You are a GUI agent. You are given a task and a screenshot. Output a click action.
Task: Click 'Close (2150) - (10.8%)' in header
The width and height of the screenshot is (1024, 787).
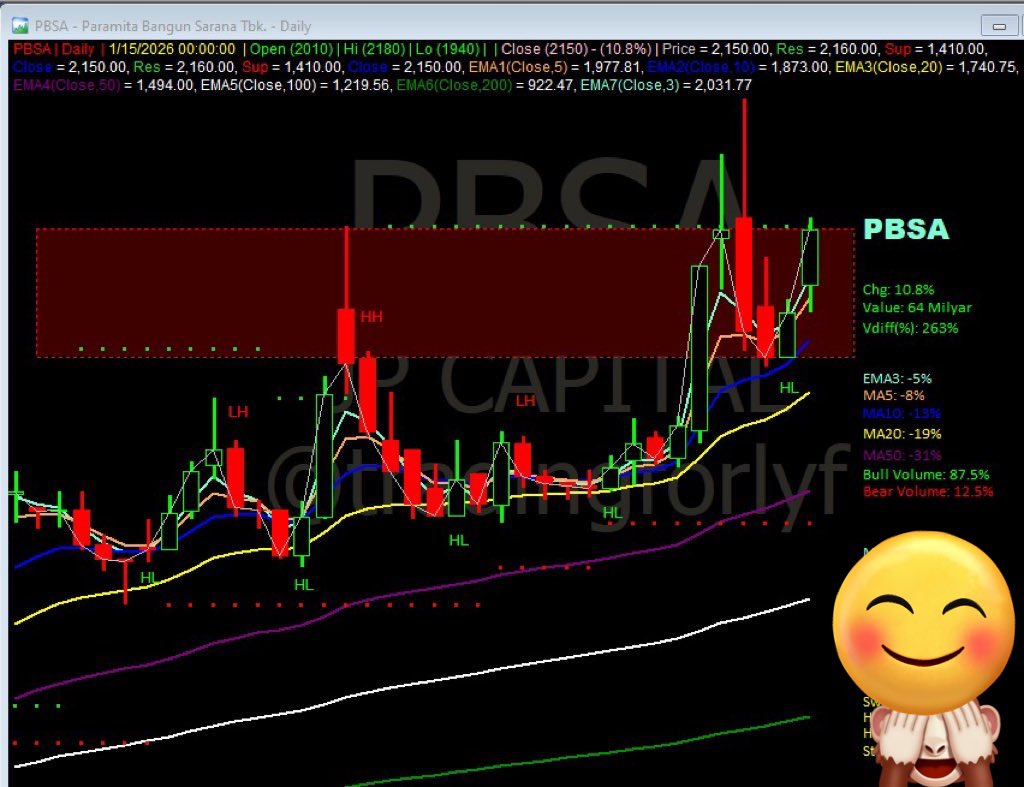click(576, 49)
